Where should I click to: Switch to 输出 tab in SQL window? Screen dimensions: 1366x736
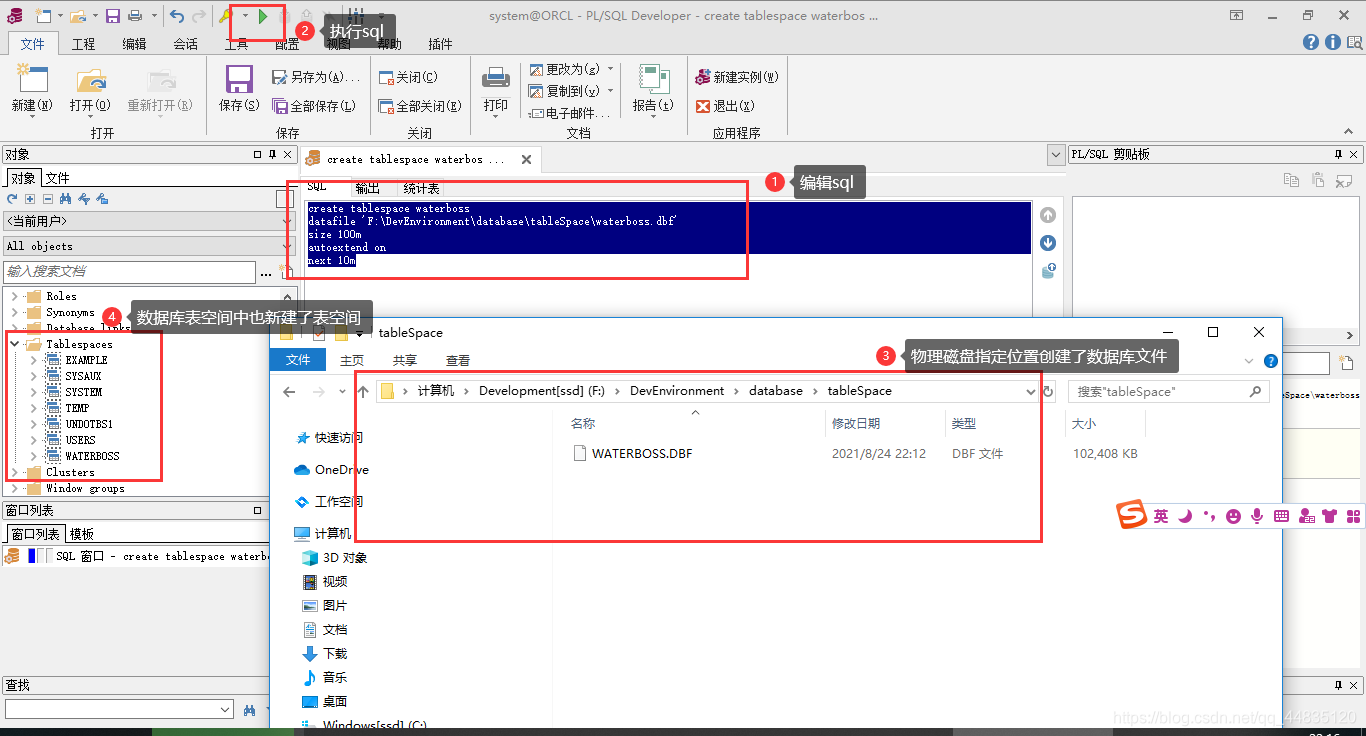[367, 188]
